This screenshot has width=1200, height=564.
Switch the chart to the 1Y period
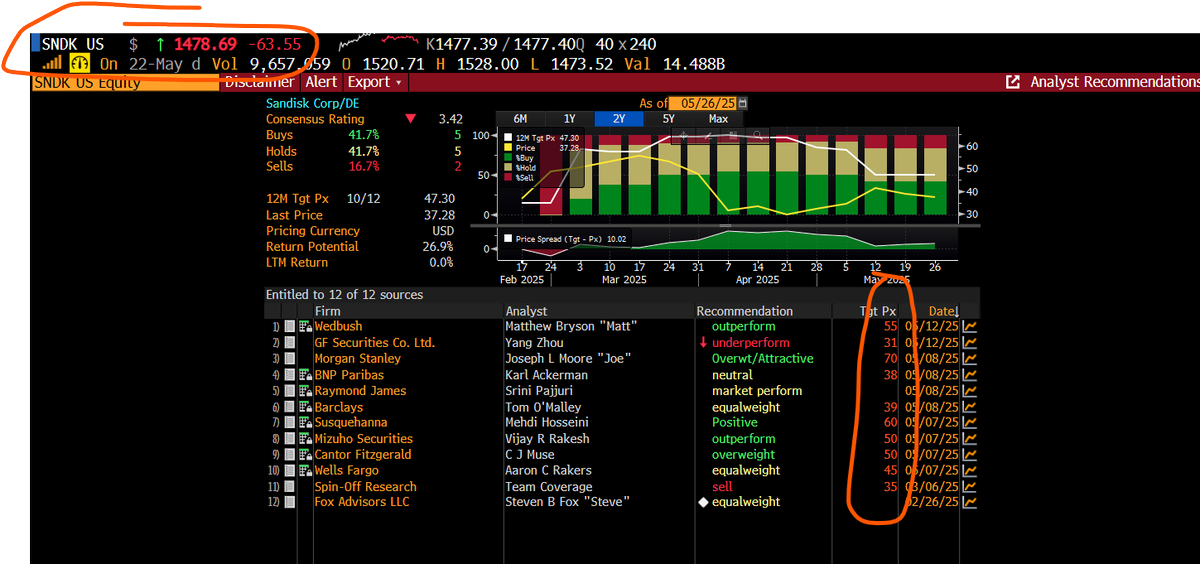569,118
